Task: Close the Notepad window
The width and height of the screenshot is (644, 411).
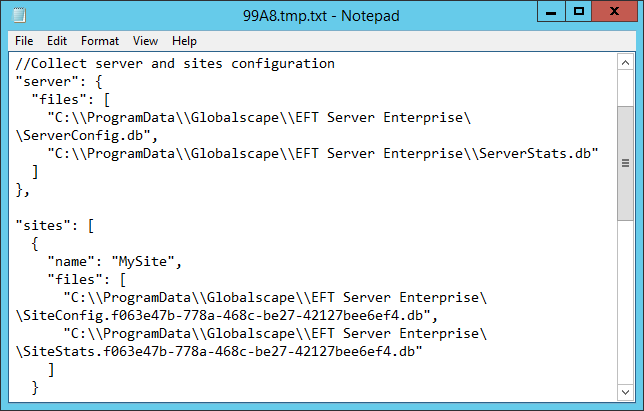Action: point(616,12)
